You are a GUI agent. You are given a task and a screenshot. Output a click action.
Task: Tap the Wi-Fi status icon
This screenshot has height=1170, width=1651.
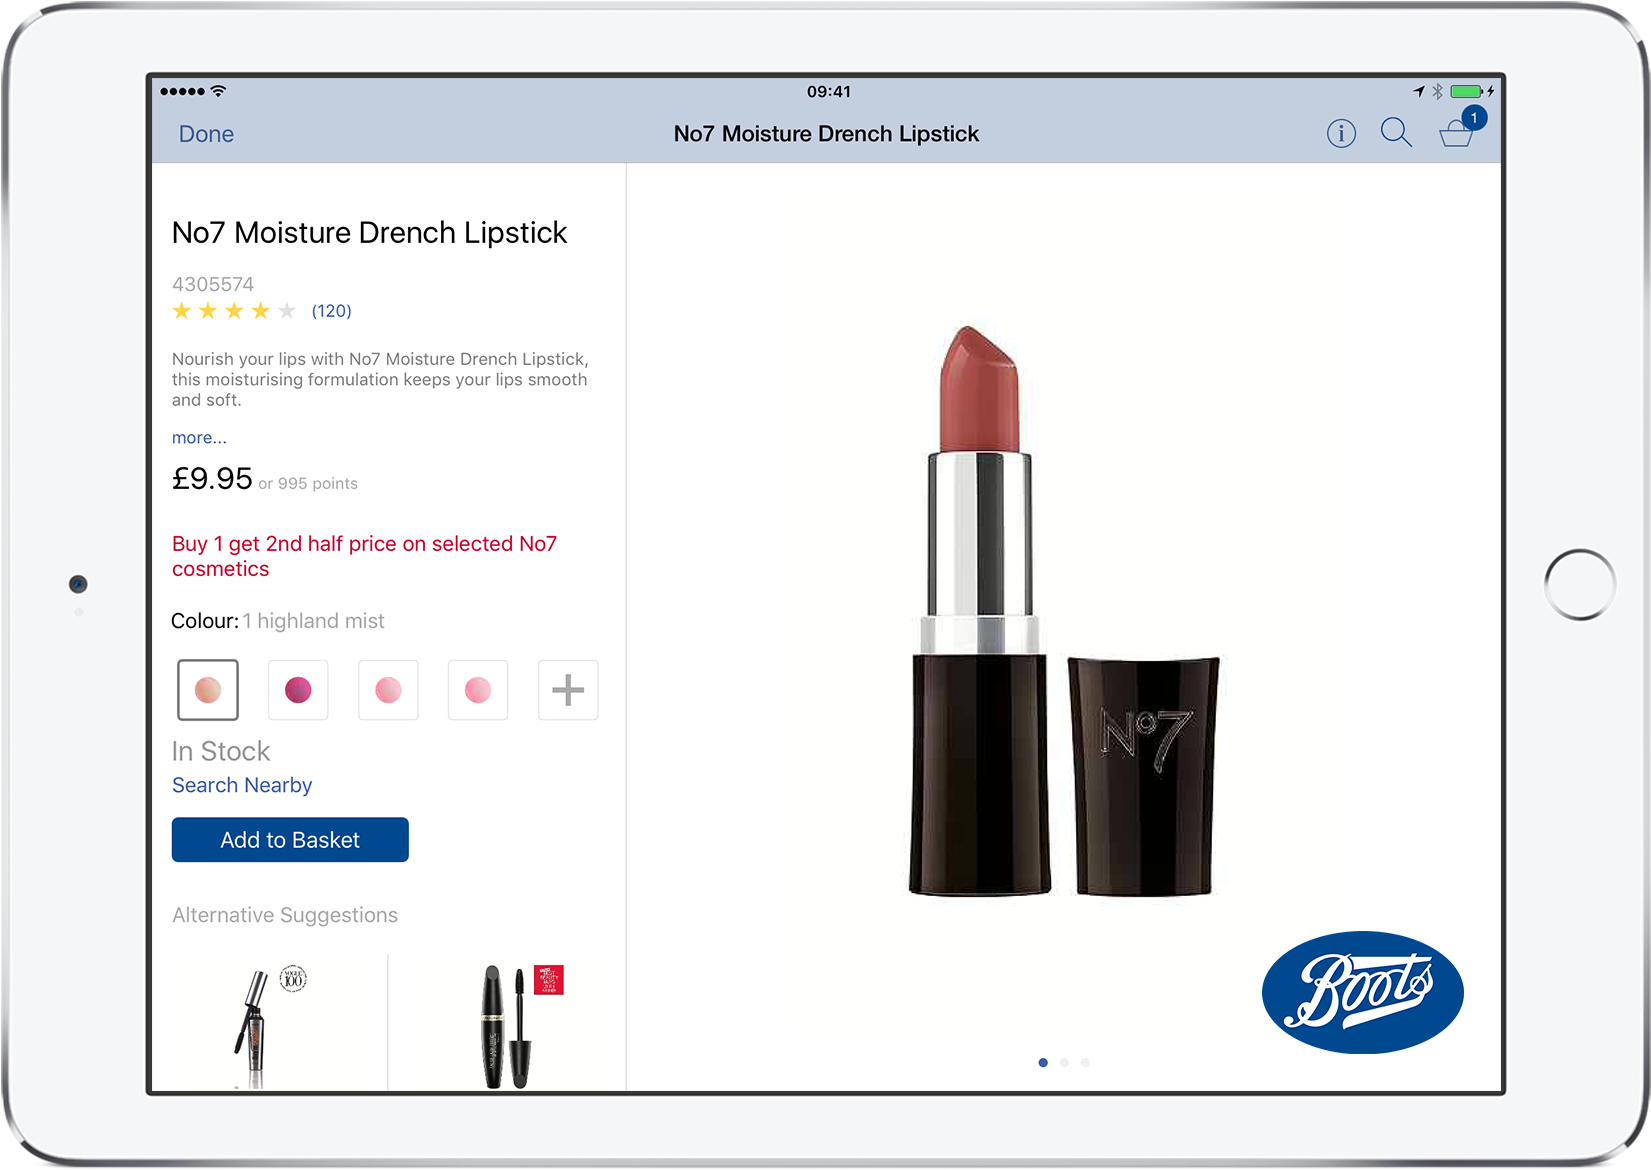click(219, 91)
